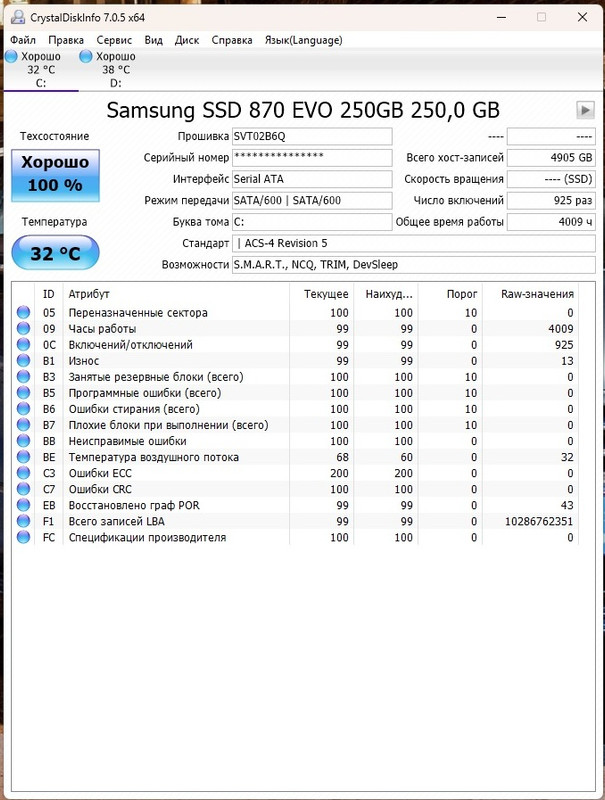Viewport: 605px width, 800px height.
Task: Open the Сервис menu
Action: [x=114, y=40]
